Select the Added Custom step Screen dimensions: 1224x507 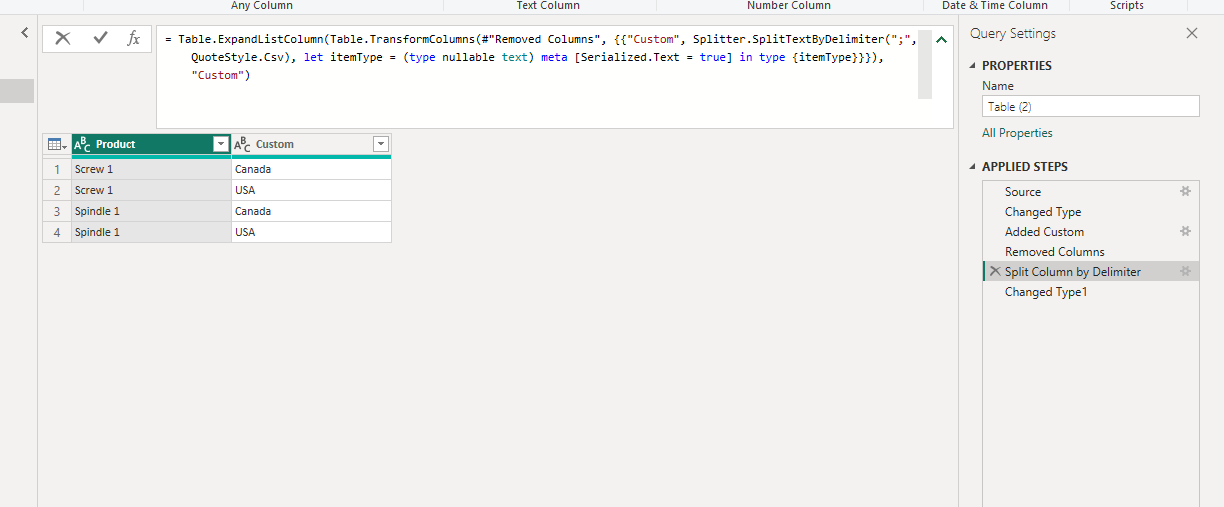coord(1044,232)
